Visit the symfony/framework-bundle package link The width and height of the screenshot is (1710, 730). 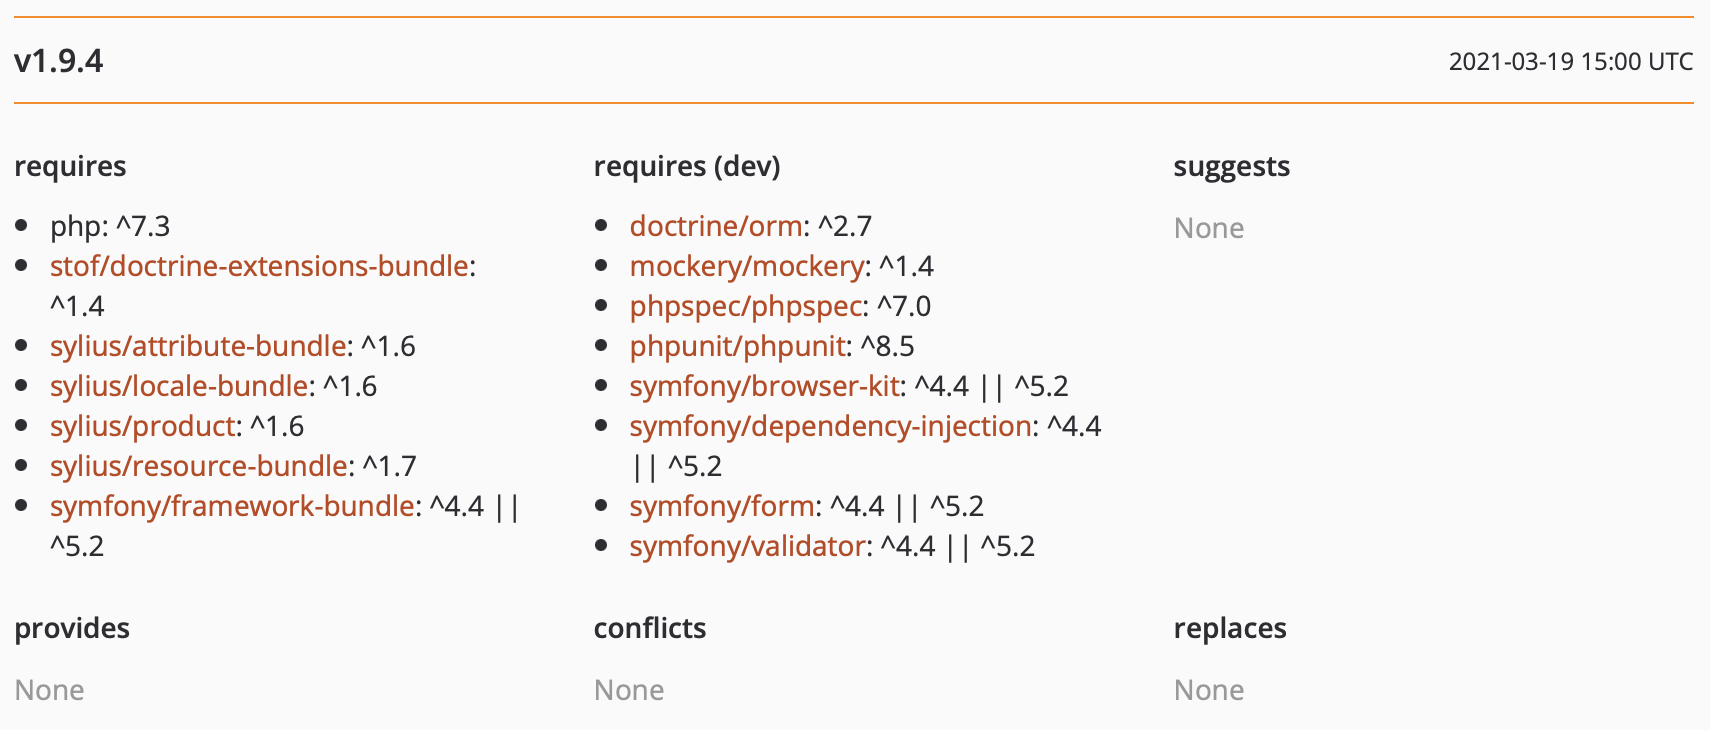(232, 506)
